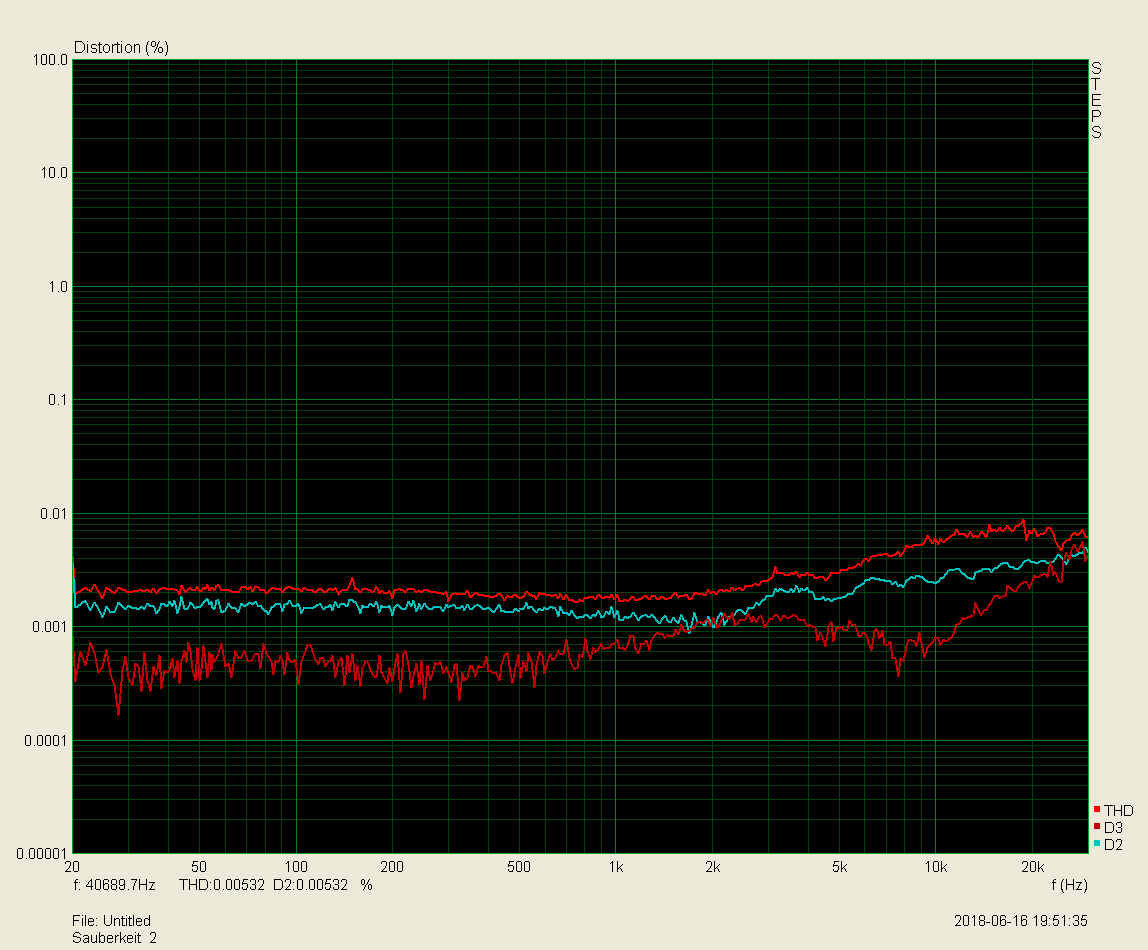Viewport: 1148px width, 950px height.
Task: Click the cyan D2 legend swatch
Action: (1097, 843)
